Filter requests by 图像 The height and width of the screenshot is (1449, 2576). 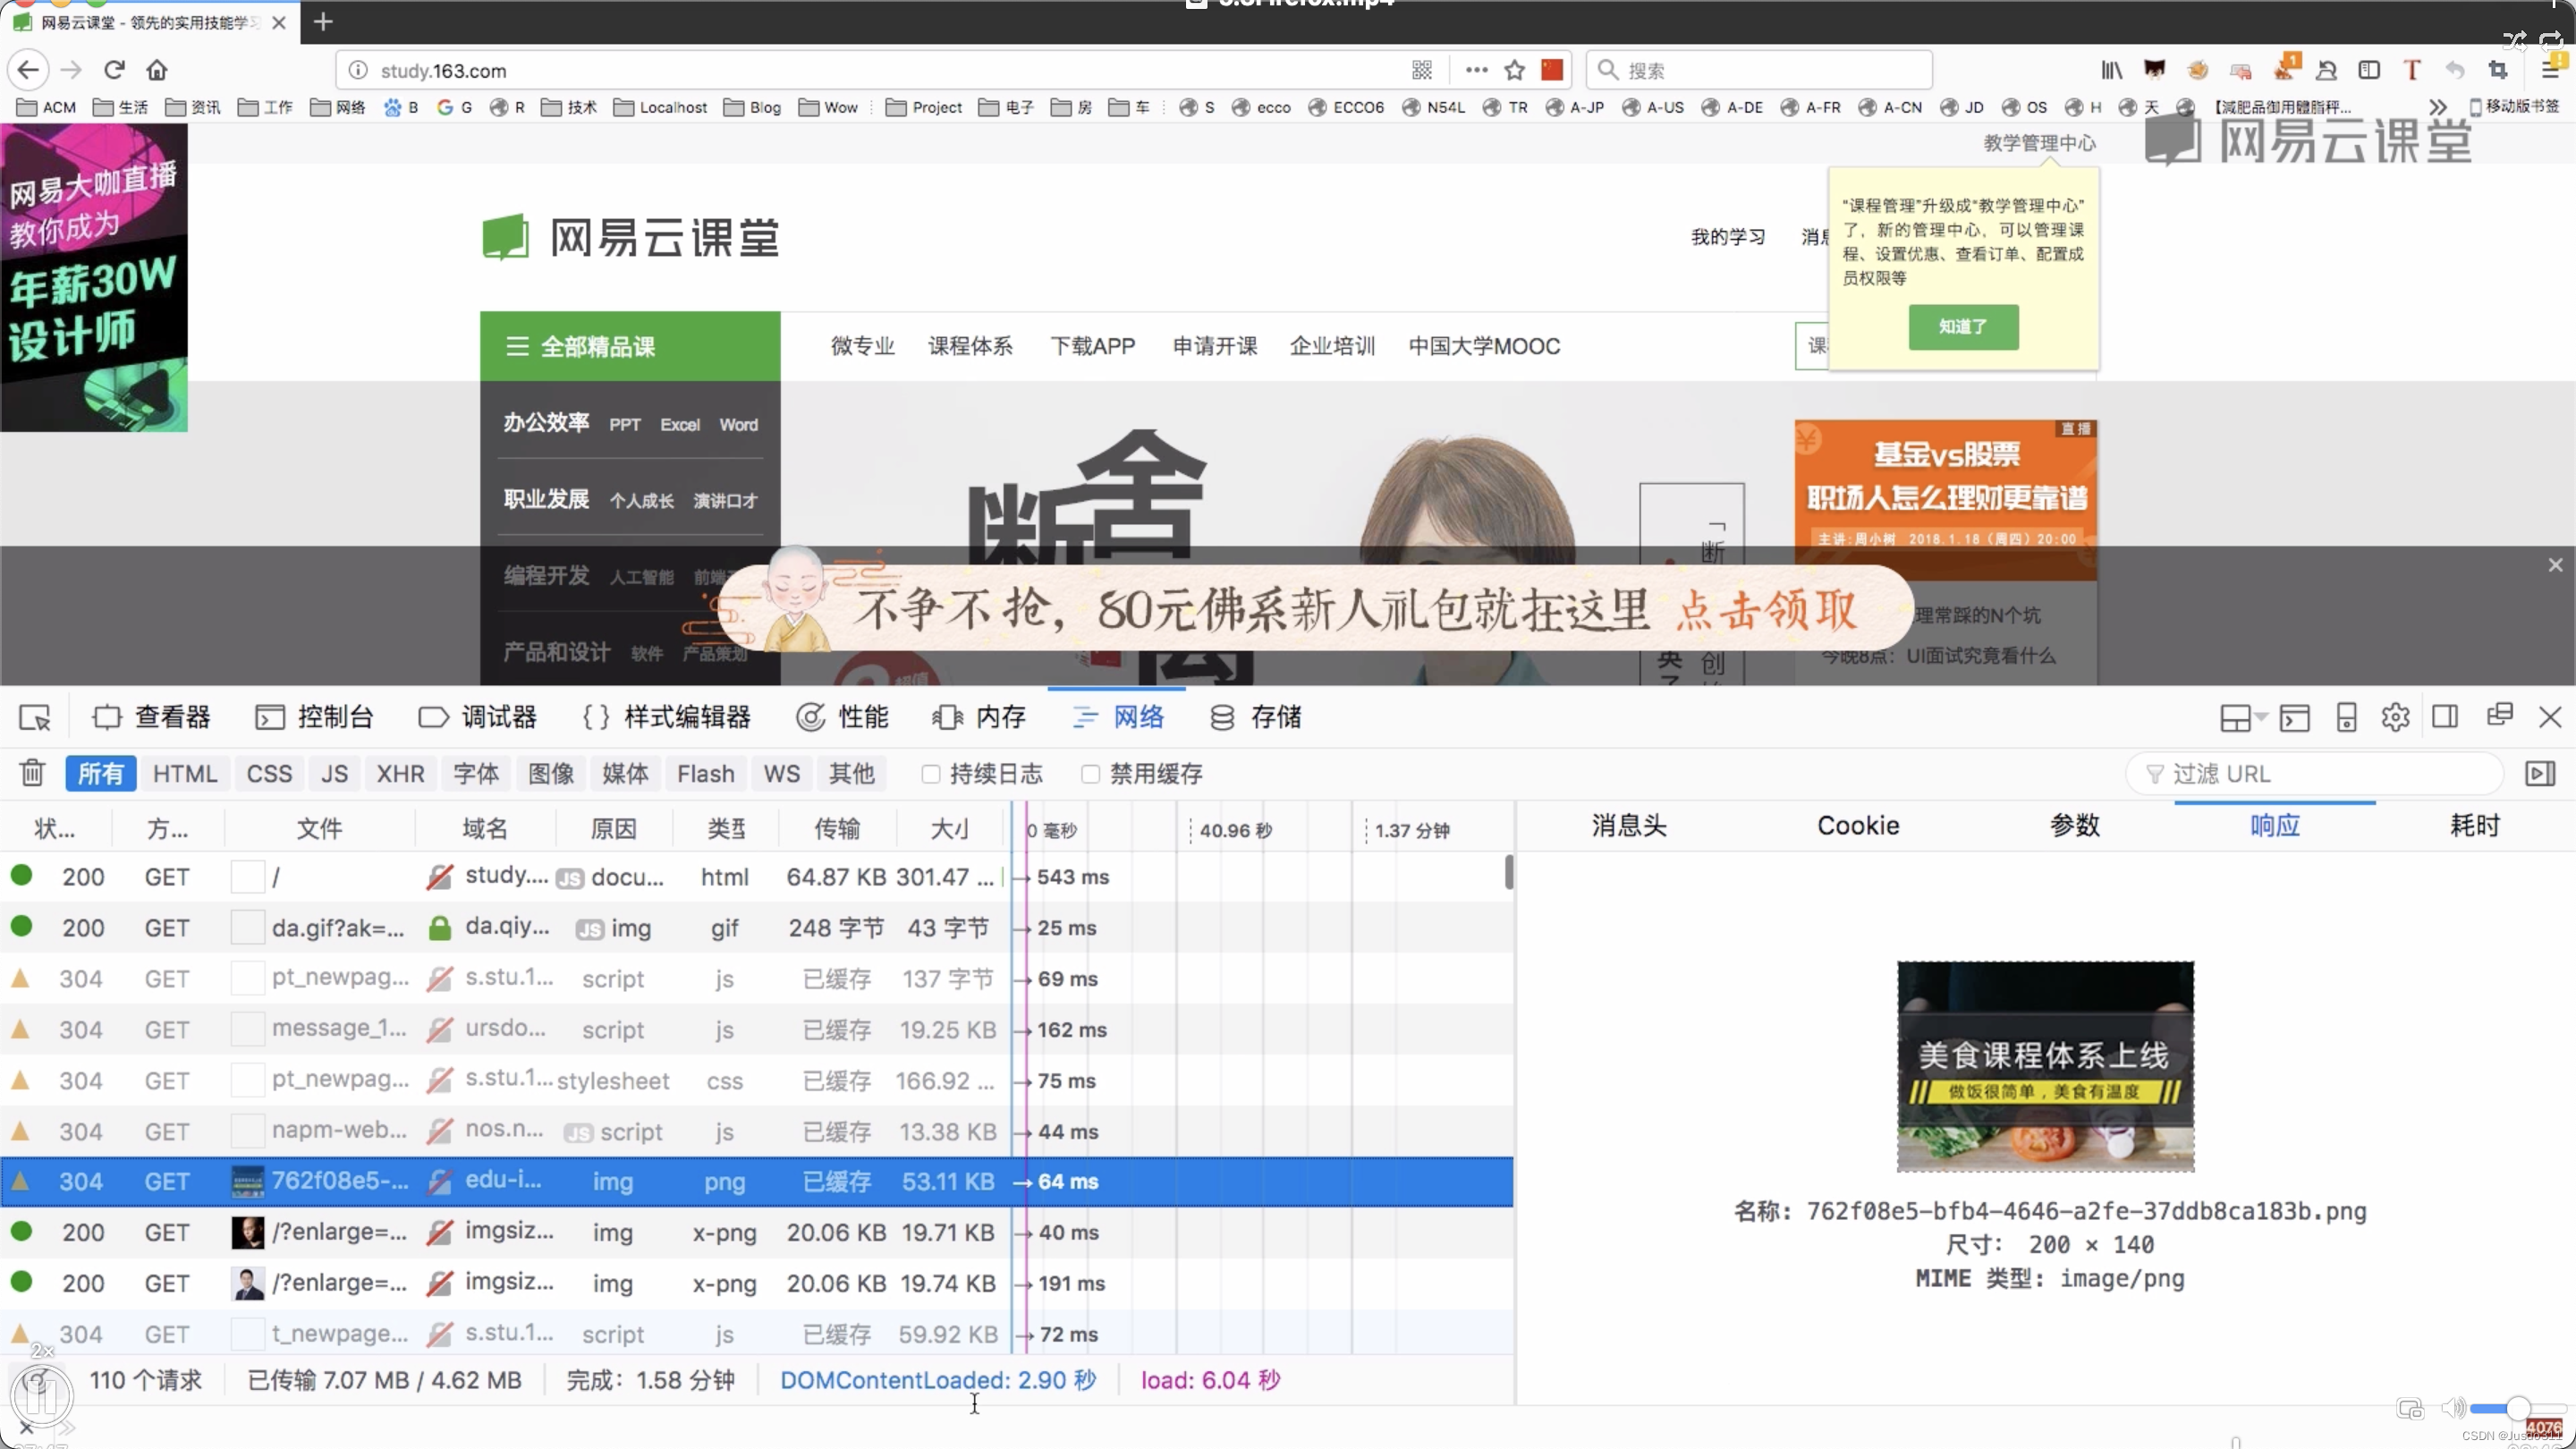point(551,773)
